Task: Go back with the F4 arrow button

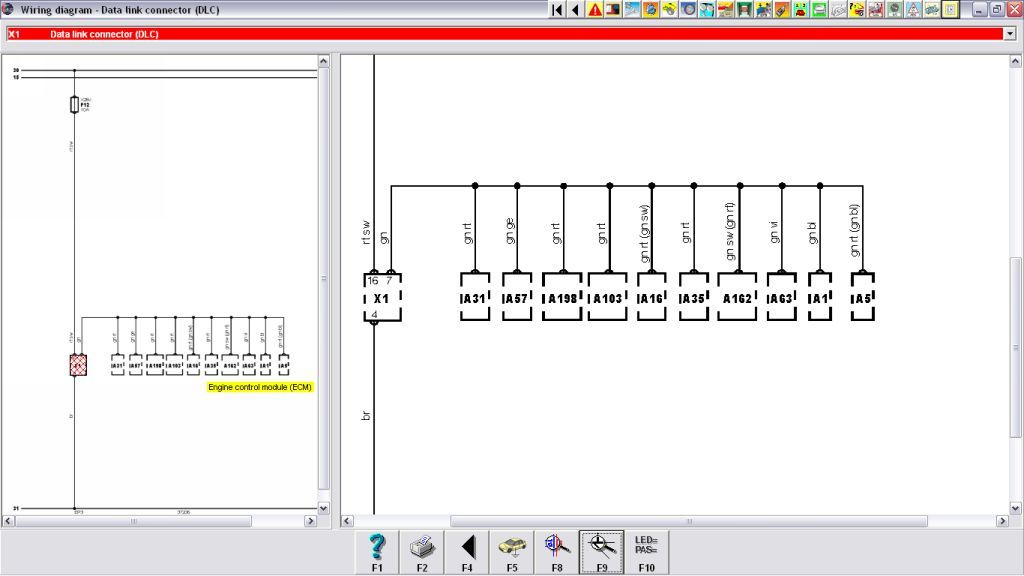Action: tap(467, 552)
